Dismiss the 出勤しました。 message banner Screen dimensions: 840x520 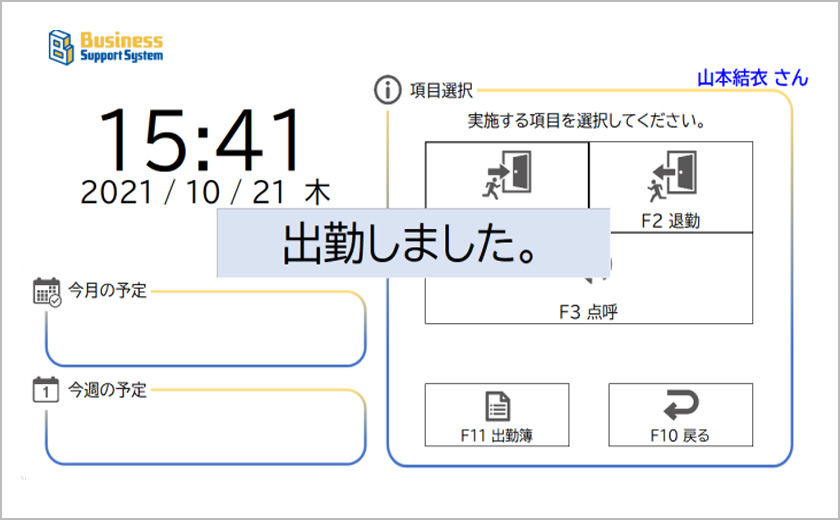coord(413,243)
